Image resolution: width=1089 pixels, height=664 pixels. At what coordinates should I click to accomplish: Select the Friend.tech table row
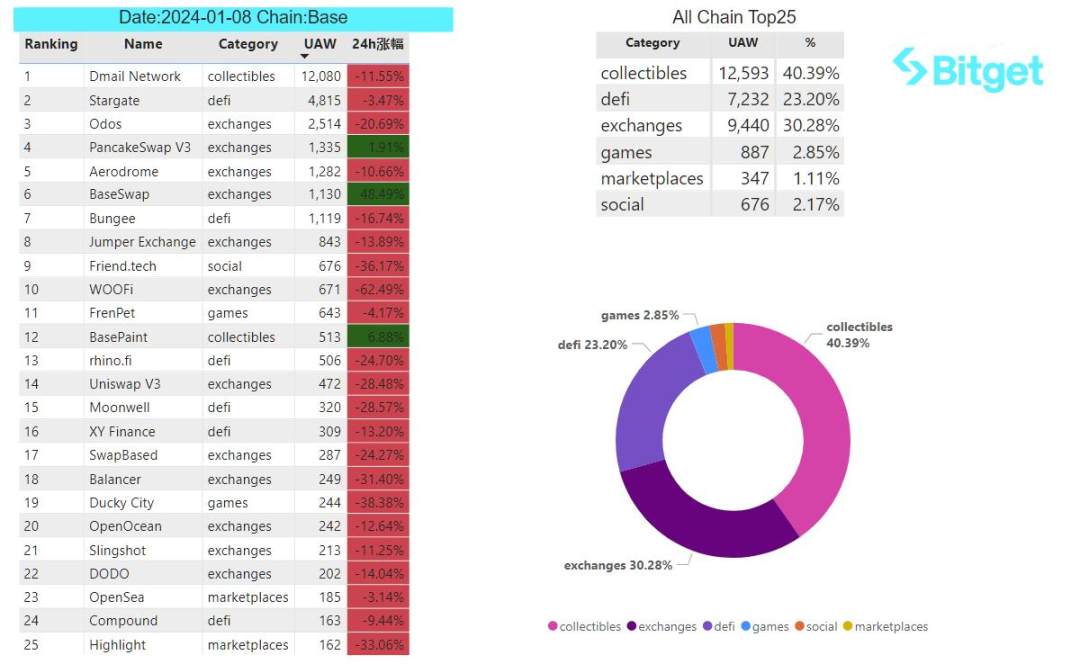coord(123,266)
